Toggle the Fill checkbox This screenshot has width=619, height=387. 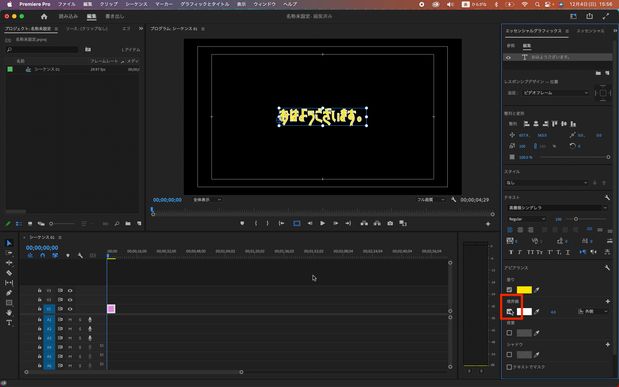click(x=509, y=290)
